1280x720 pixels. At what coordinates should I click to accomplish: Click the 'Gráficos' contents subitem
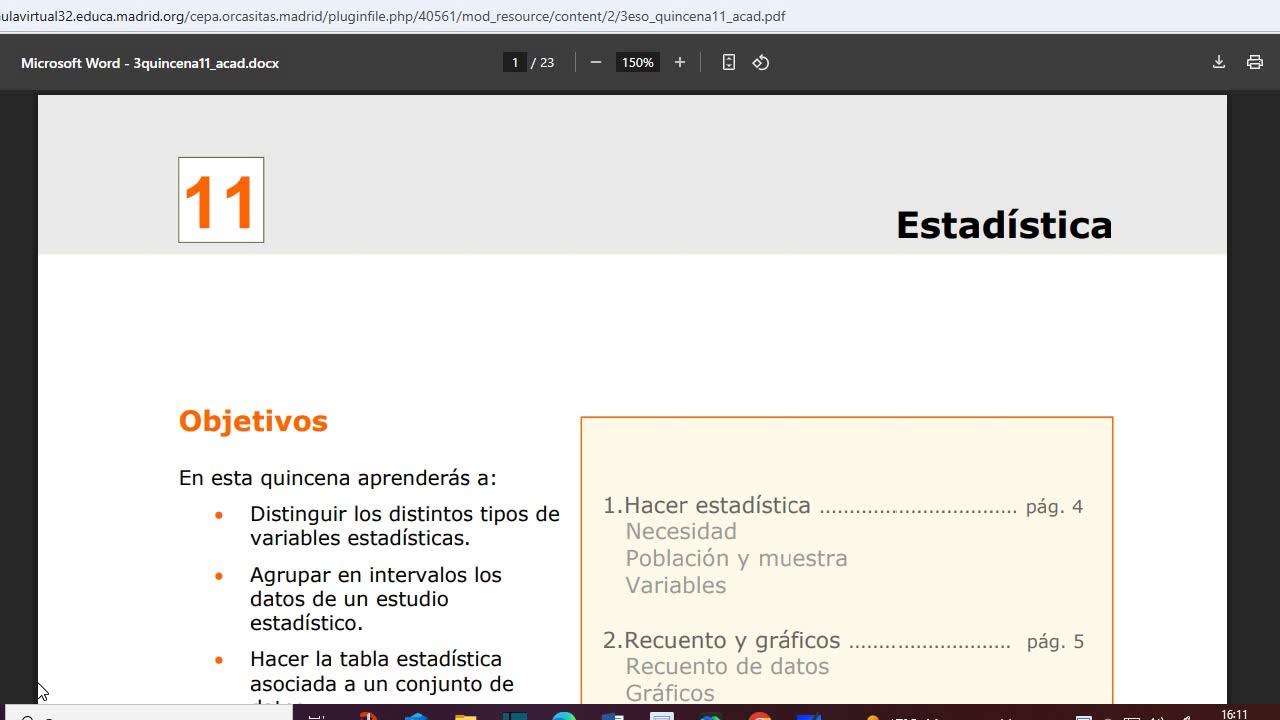(670, 693)
